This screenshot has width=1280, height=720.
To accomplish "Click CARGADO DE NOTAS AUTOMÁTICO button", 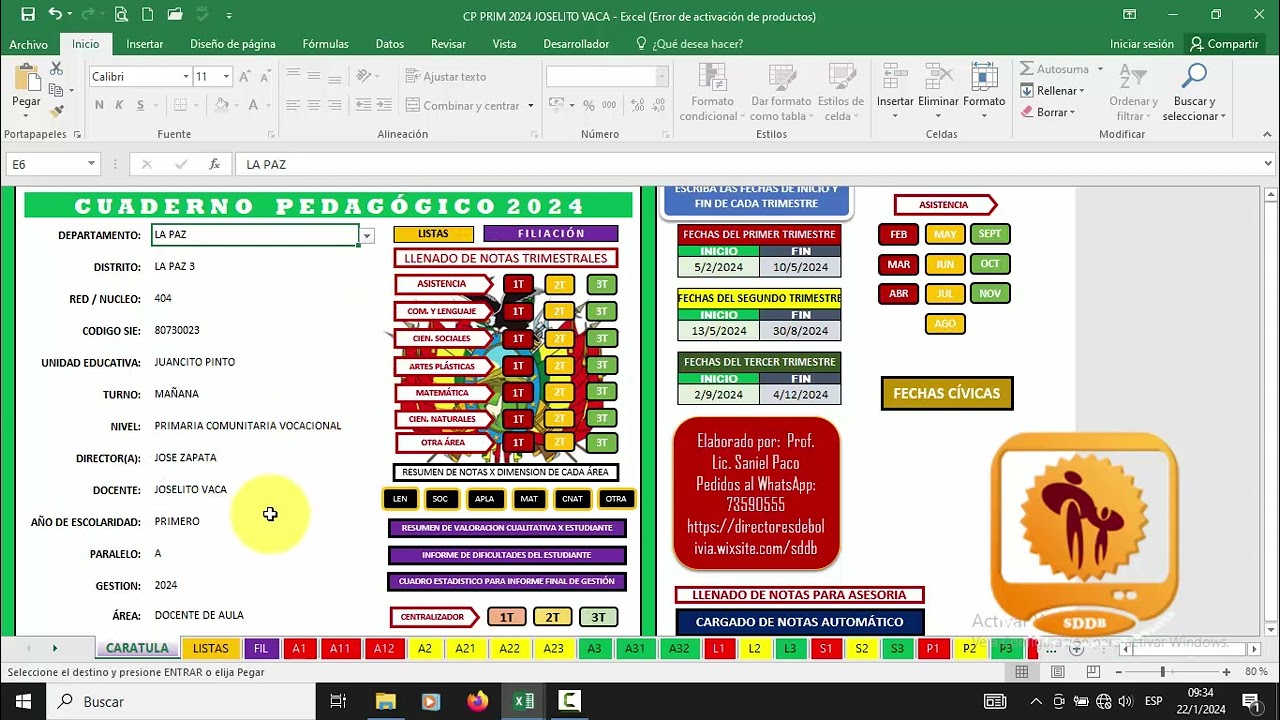I will 800,621.
